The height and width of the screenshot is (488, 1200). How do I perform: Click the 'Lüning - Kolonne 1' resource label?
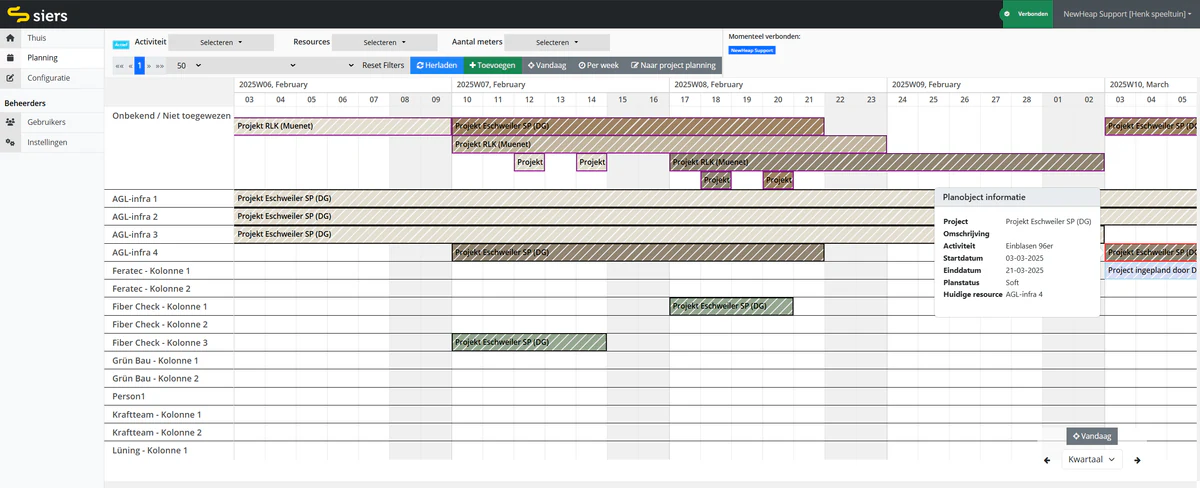pos(150,450)
